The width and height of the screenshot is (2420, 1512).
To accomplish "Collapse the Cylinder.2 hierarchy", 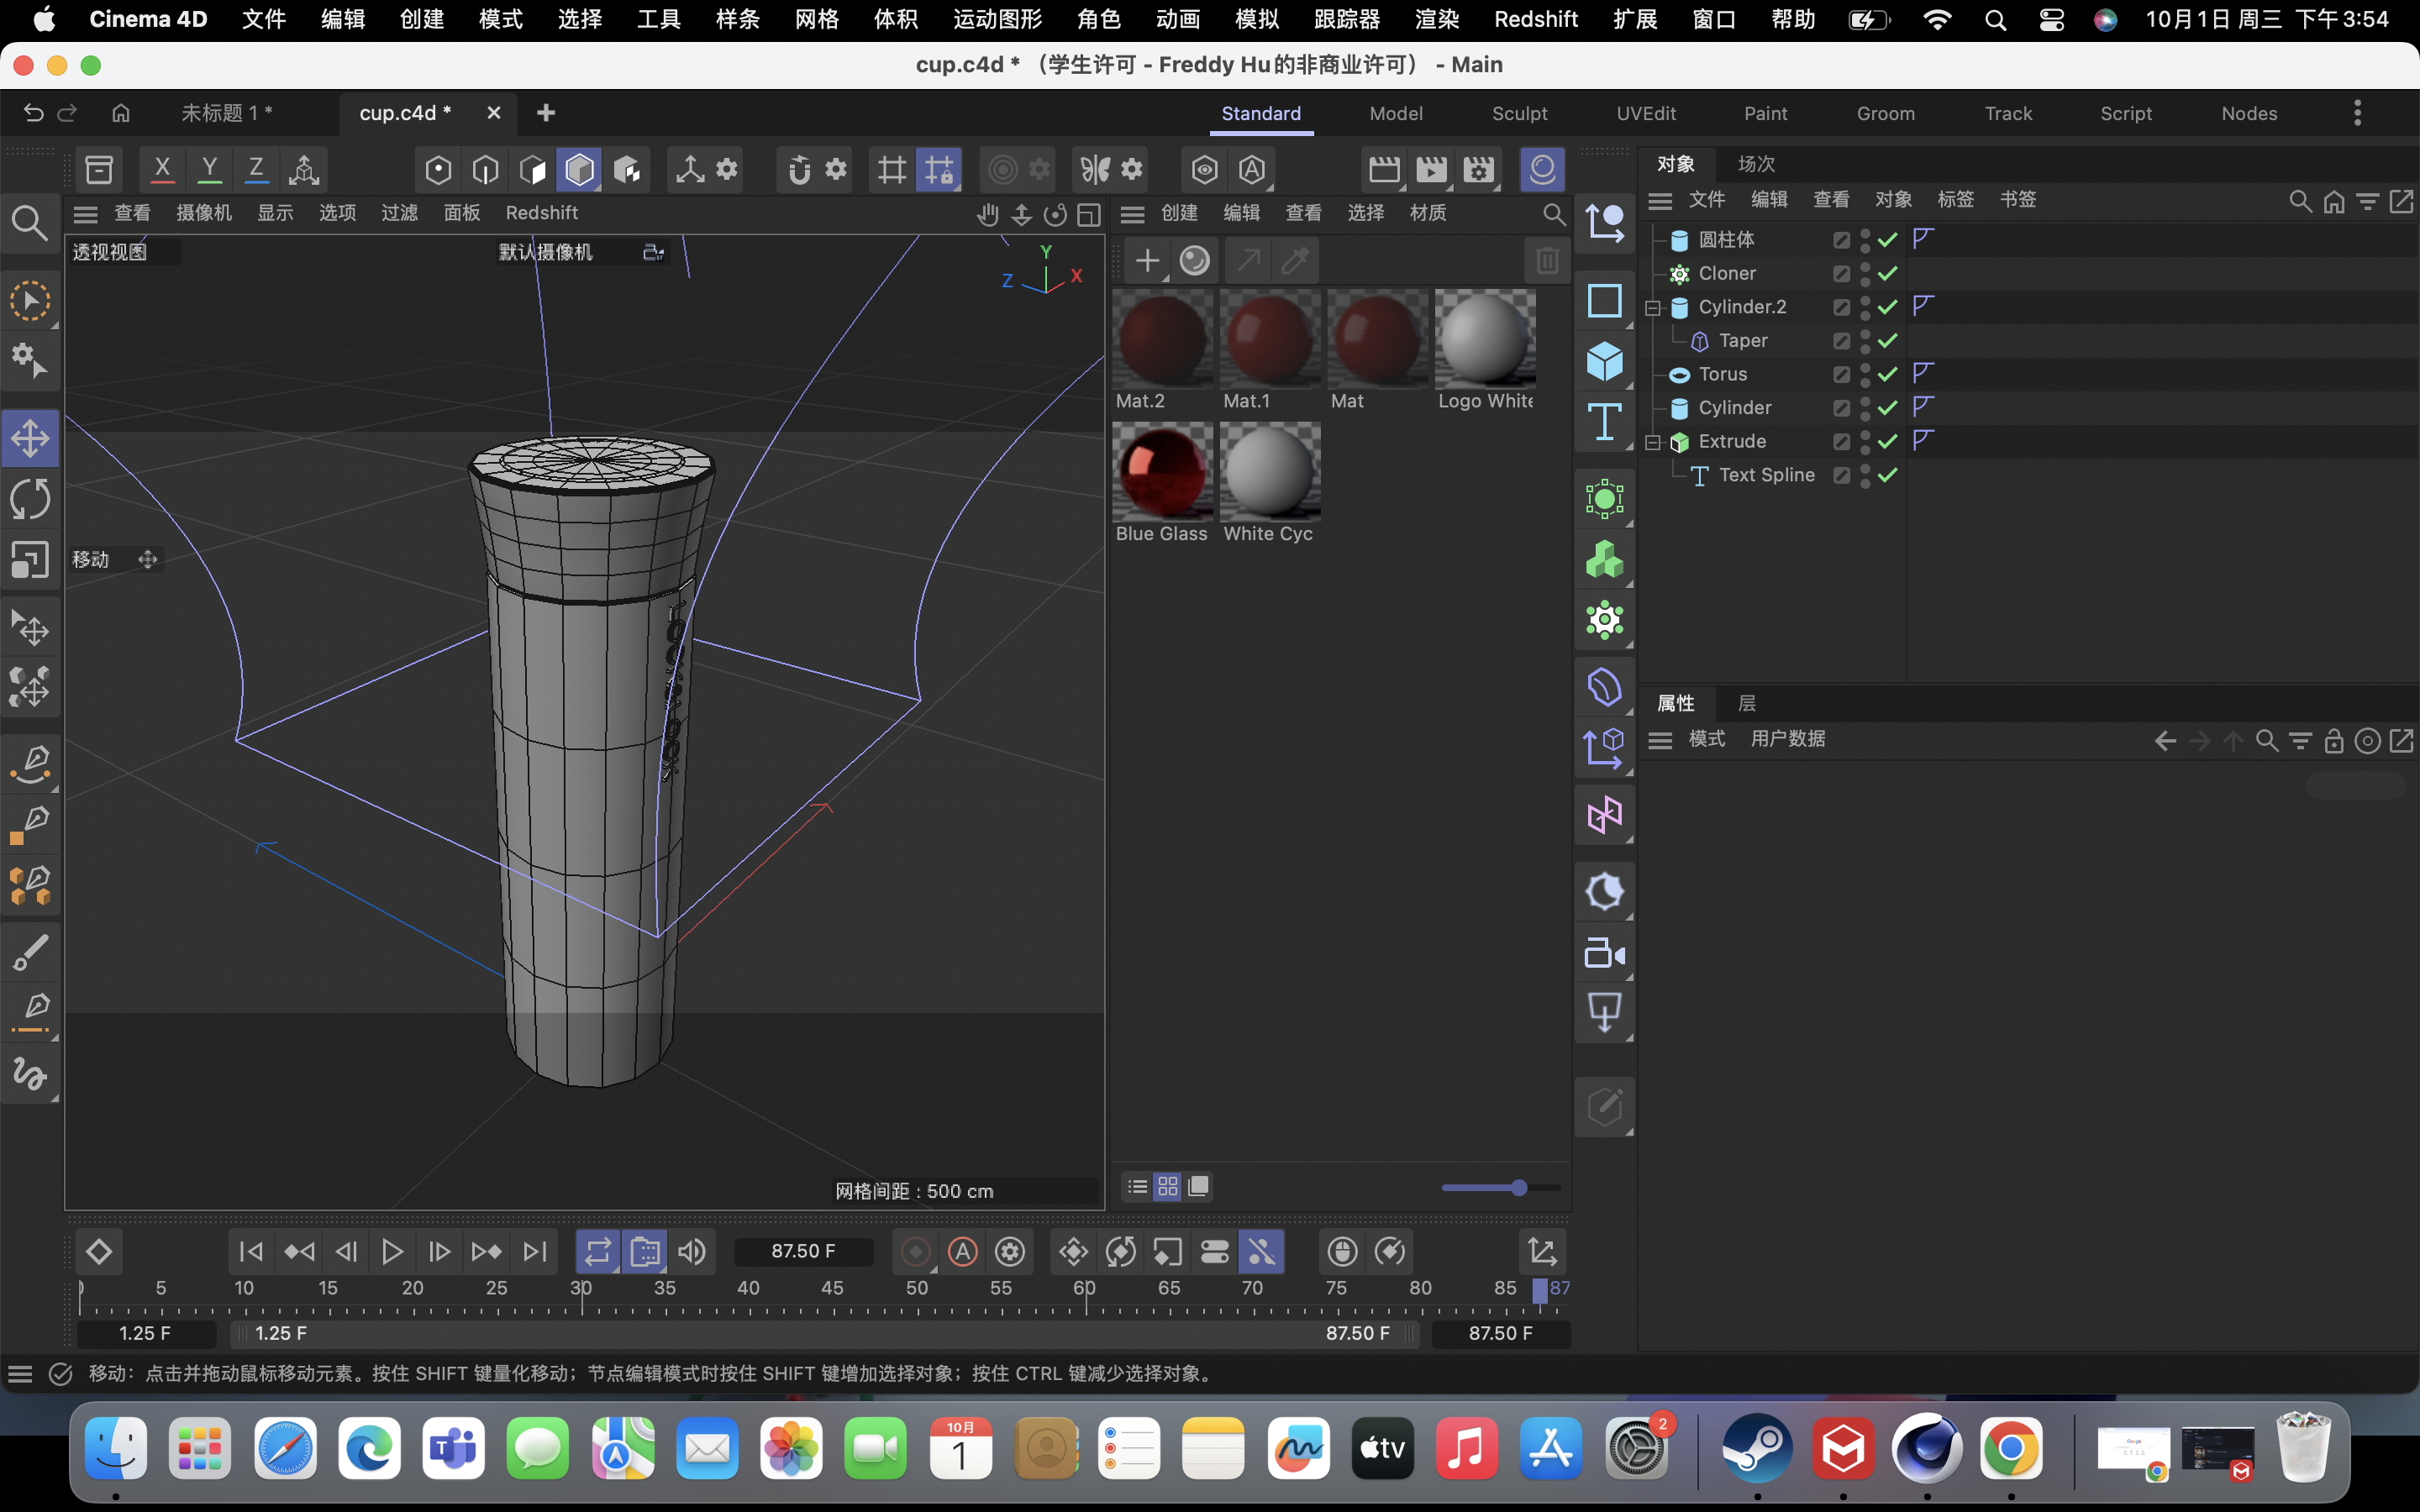I will [x=1654, y=307].
